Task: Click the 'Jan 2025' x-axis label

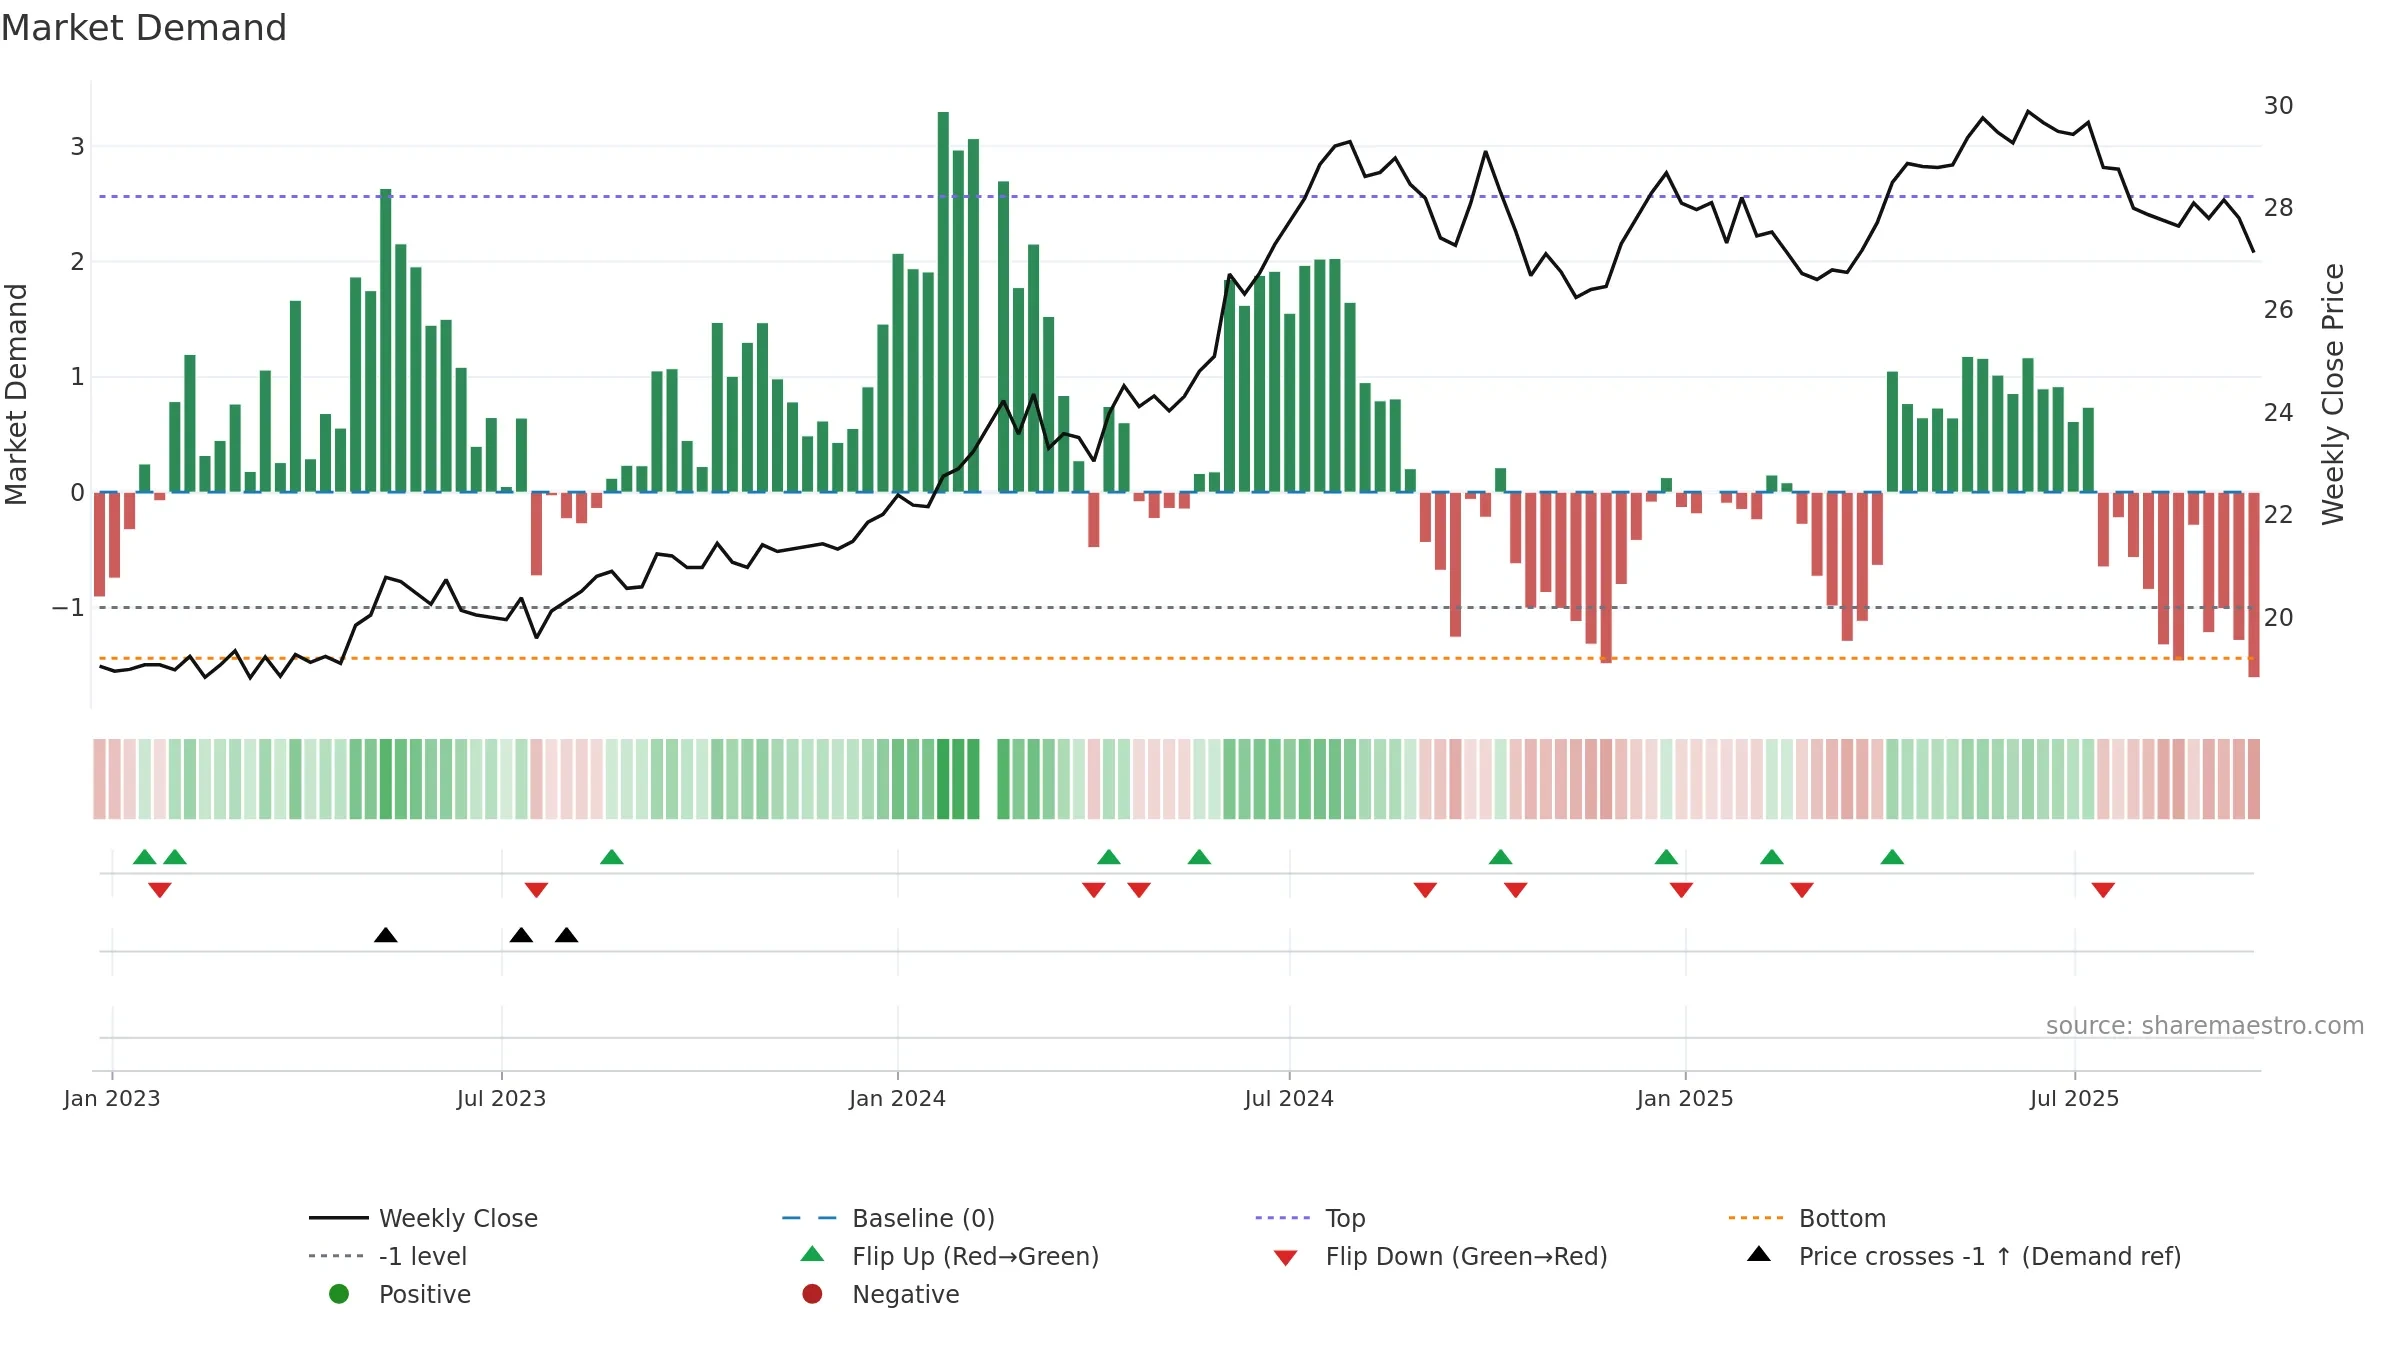Action: tap(1686, 1099)
